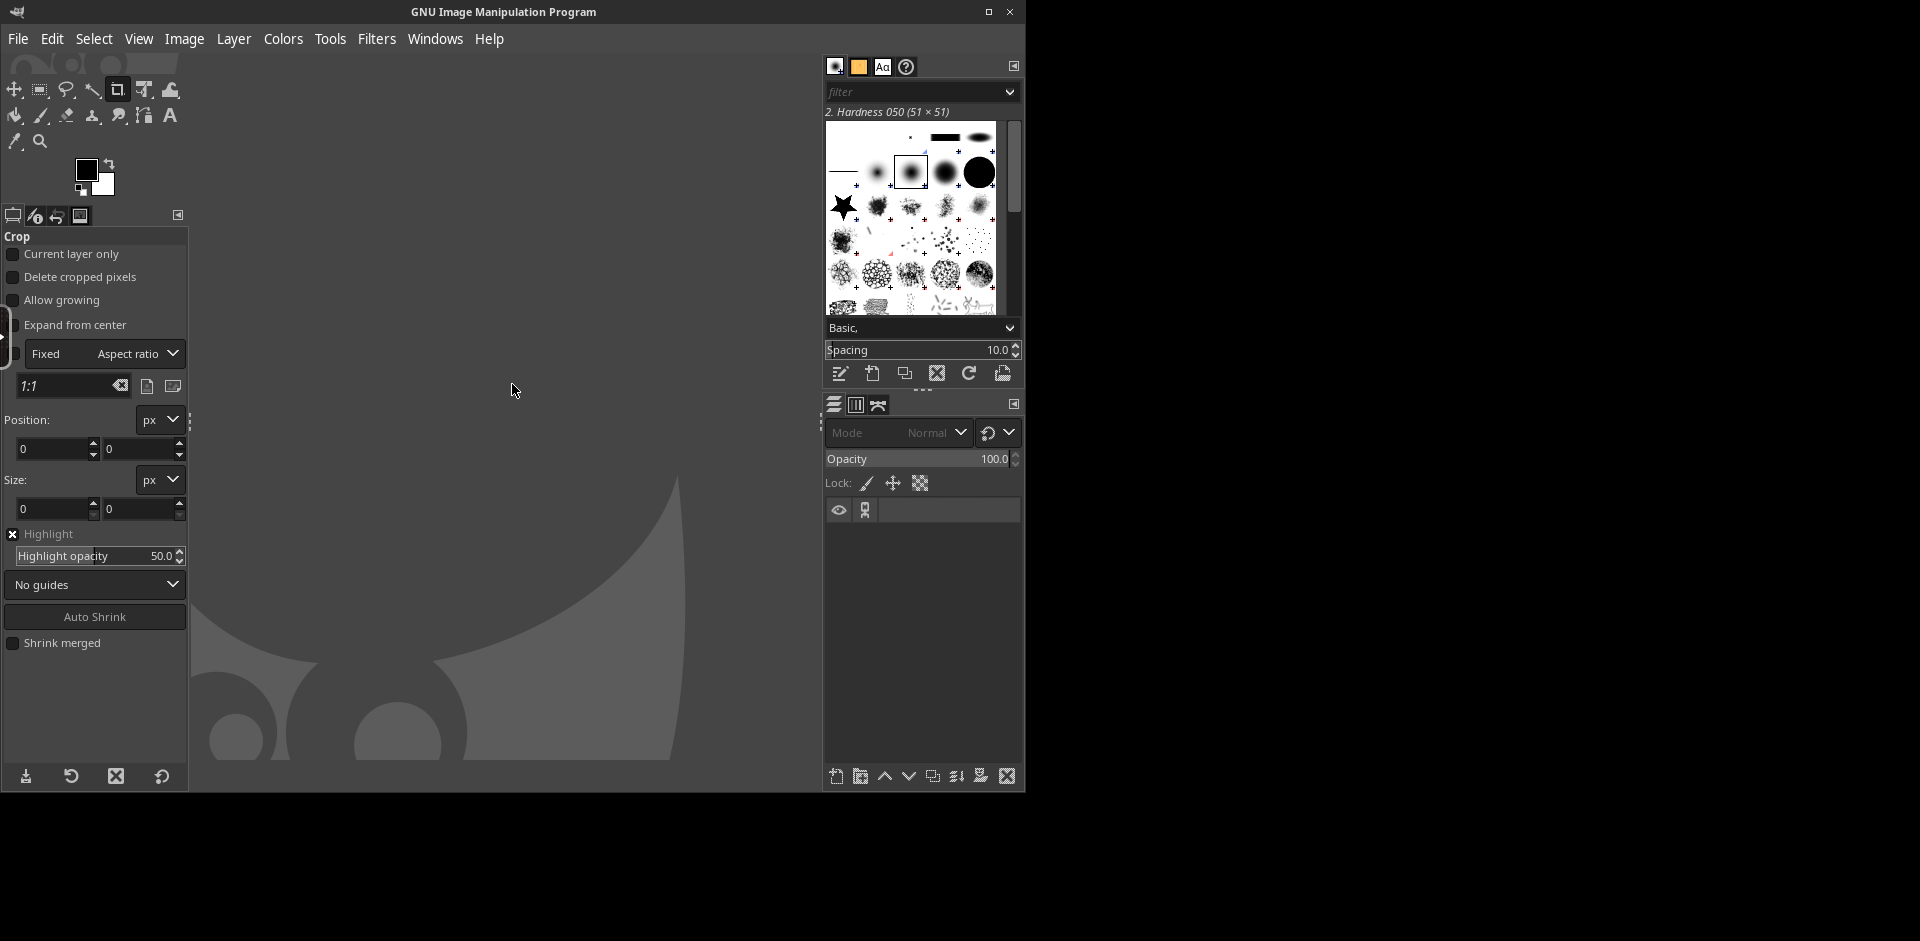Enable Current layer only option
1920x941 pixels.
click(13, 255)
